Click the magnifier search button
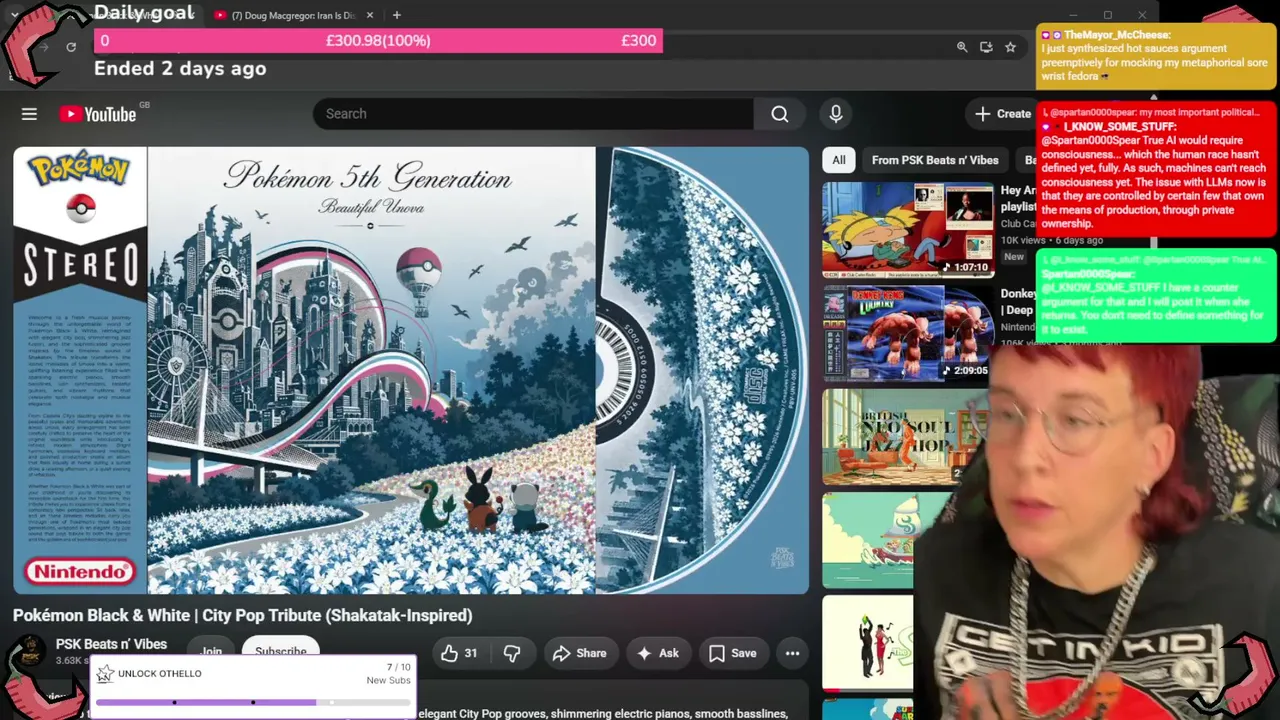Image resolution: width=1280 pixels, height=720 pixels. pos(780,114)
